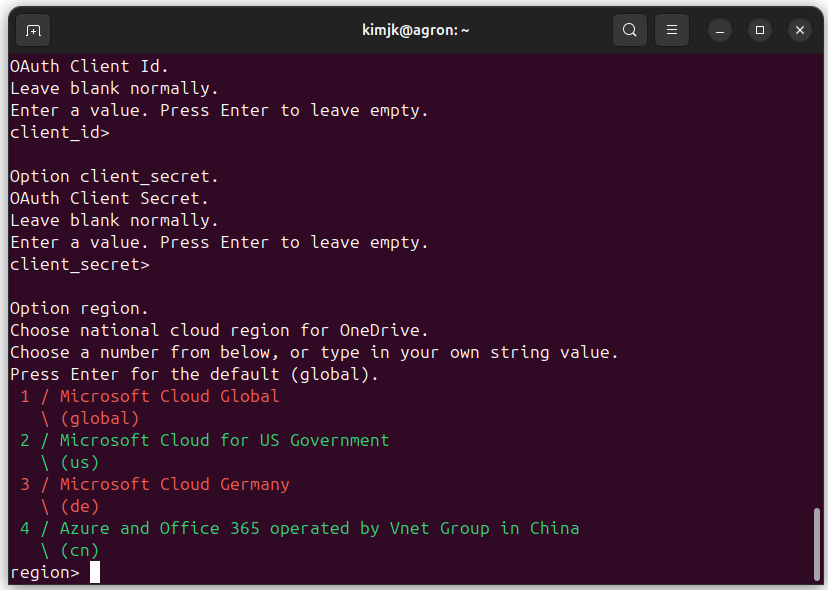Click the '(us)' value text
Screen dimensions: 828x590
(80, 462)
